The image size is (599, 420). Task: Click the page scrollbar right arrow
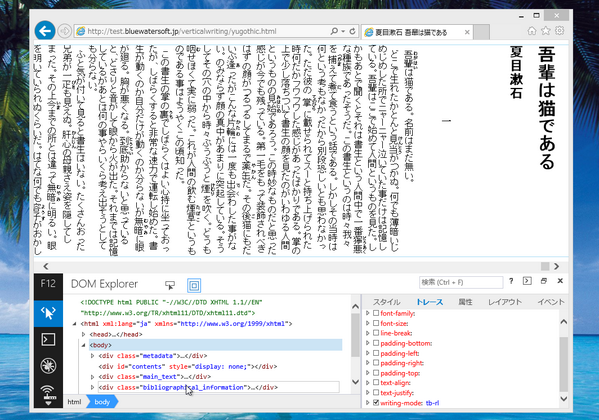pos(557,266)
